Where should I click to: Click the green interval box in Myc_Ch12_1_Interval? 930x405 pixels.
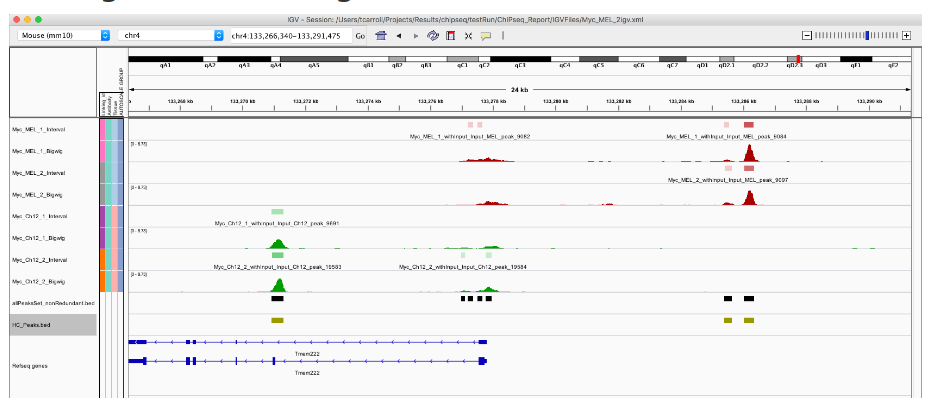[x=277, y=212]
